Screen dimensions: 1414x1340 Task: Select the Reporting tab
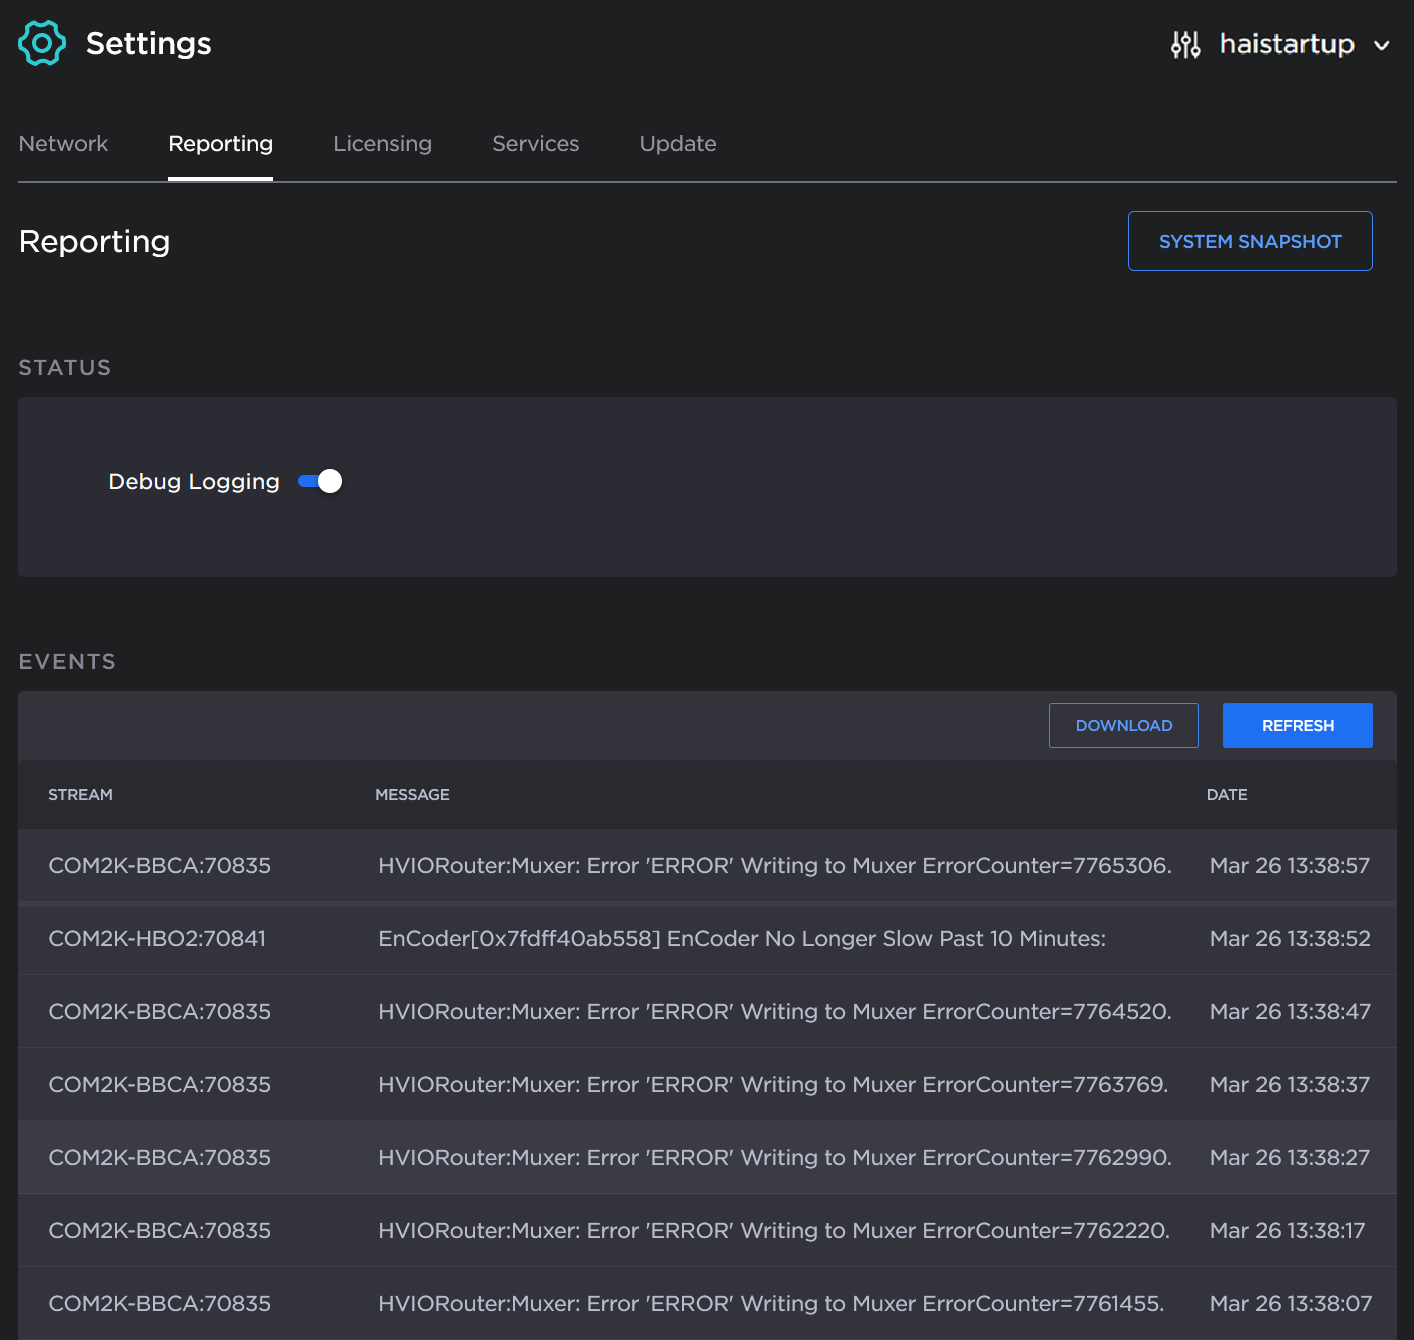(x=220, y=144)
